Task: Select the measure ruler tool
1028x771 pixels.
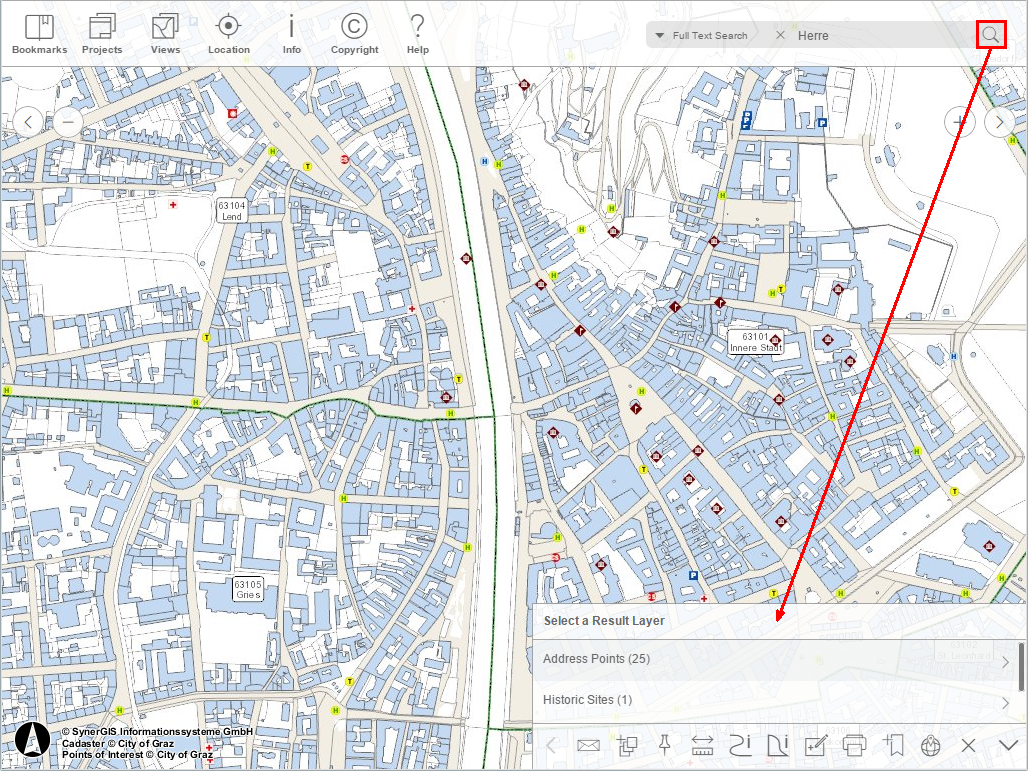Action: click(x=701, y=745)
